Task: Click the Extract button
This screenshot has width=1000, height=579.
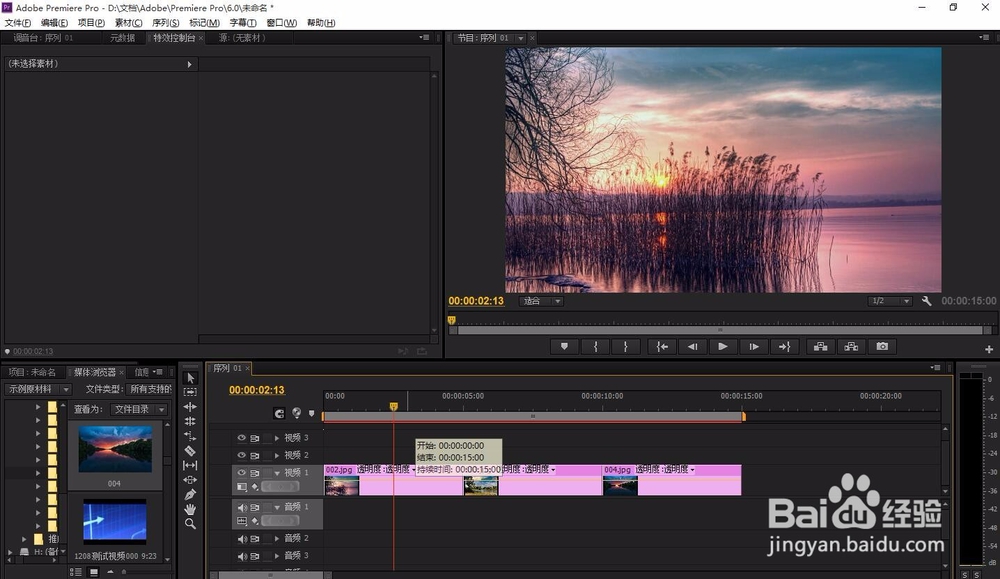Action: [x=851, y=346]
